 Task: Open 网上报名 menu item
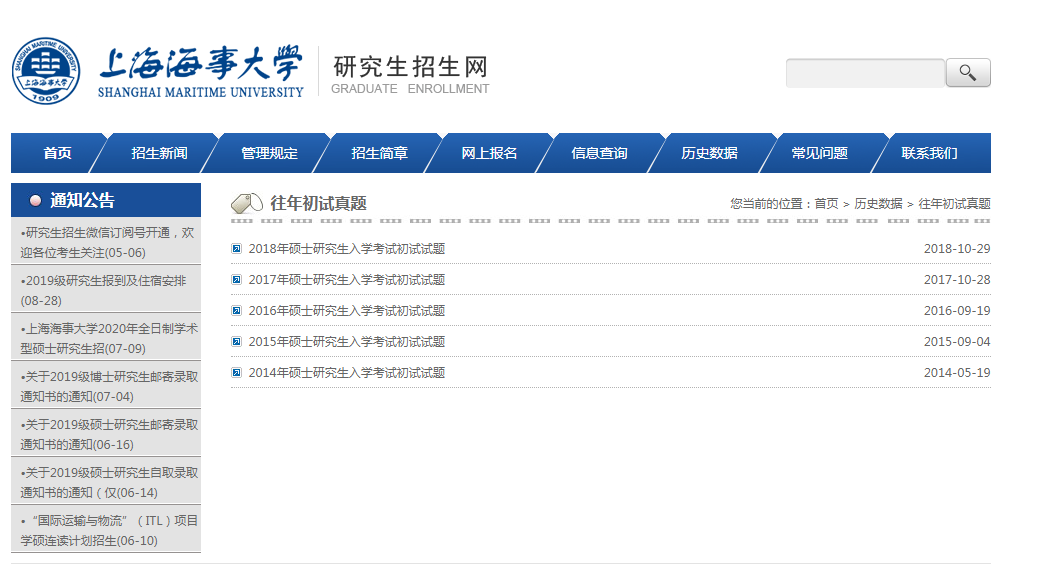pos(489,153)
